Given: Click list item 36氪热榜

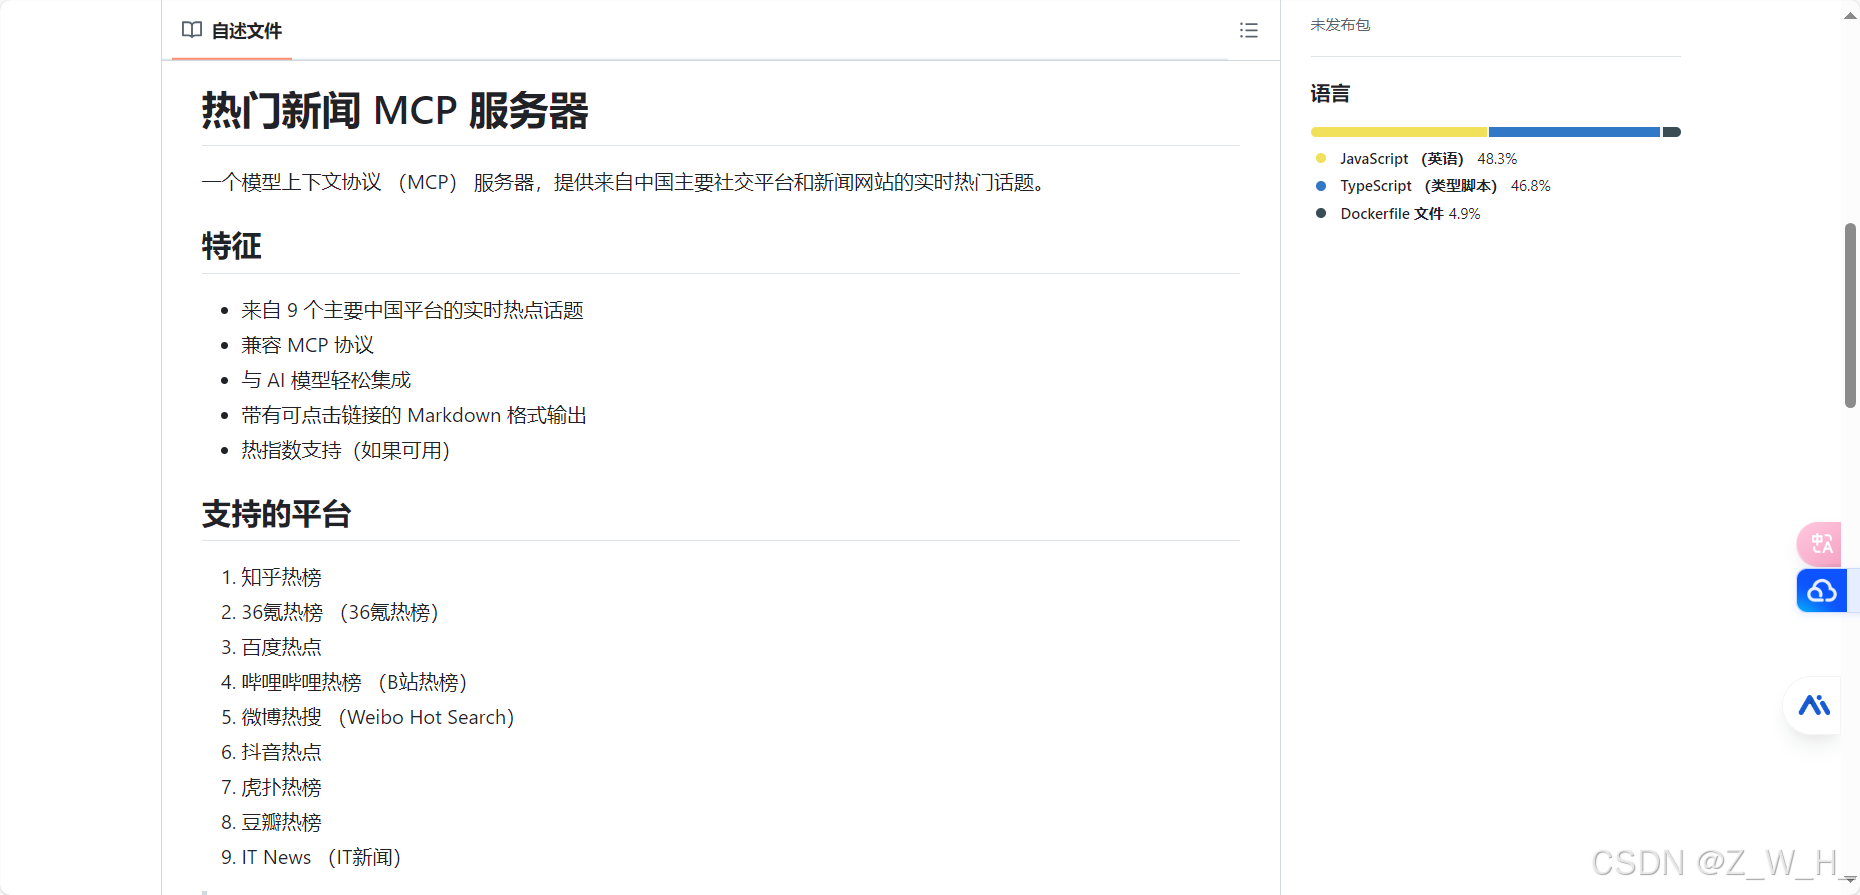Looking at the screenshot, I should 340,612.
